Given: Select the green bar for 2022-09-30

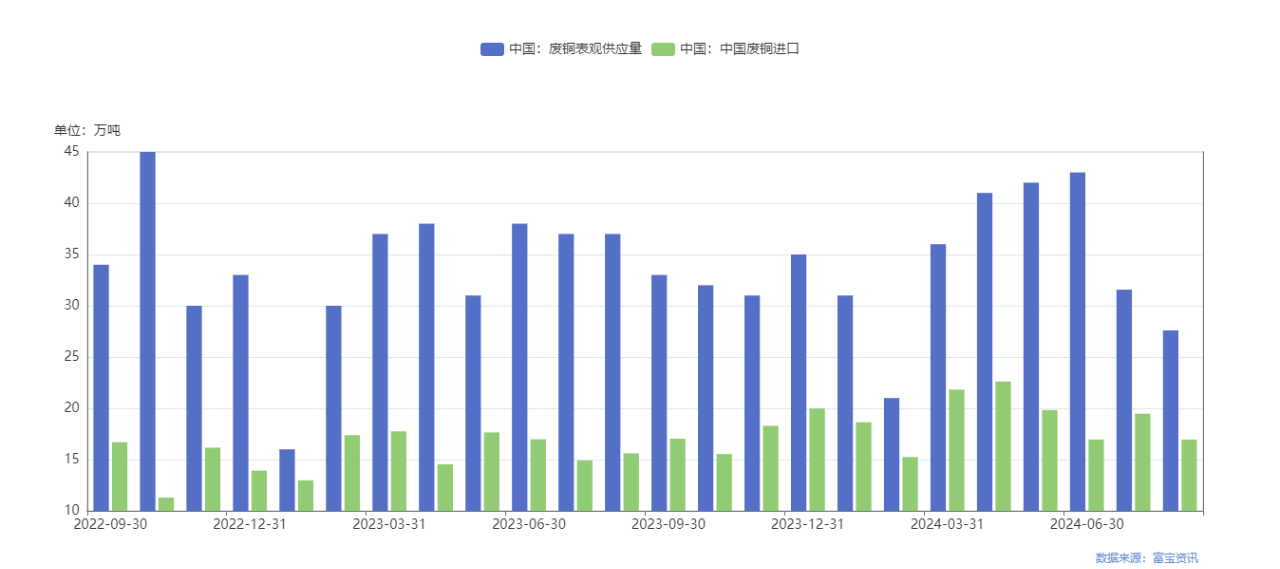Looking at the screenshot, I should (120, 476).
